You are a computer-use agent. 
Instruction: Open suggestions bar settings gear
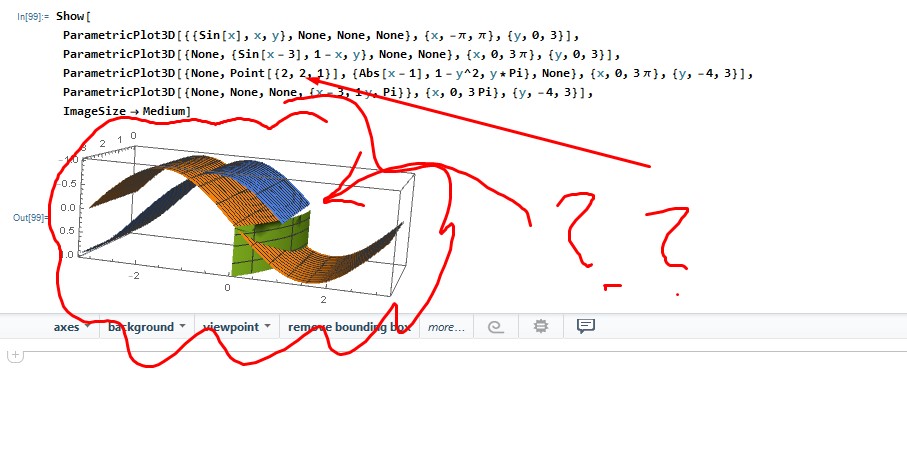540,327
